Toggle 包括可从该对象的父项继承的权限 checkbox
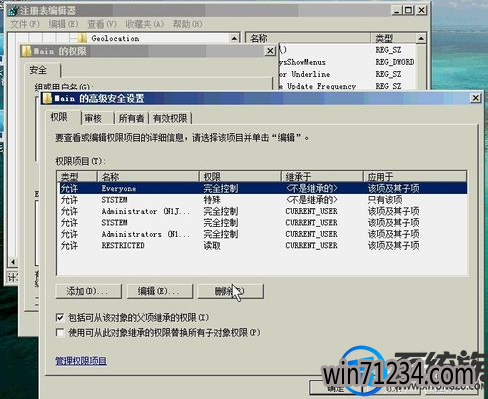Image resolution: width=488 pixels, height=399 pixels. 60,318
